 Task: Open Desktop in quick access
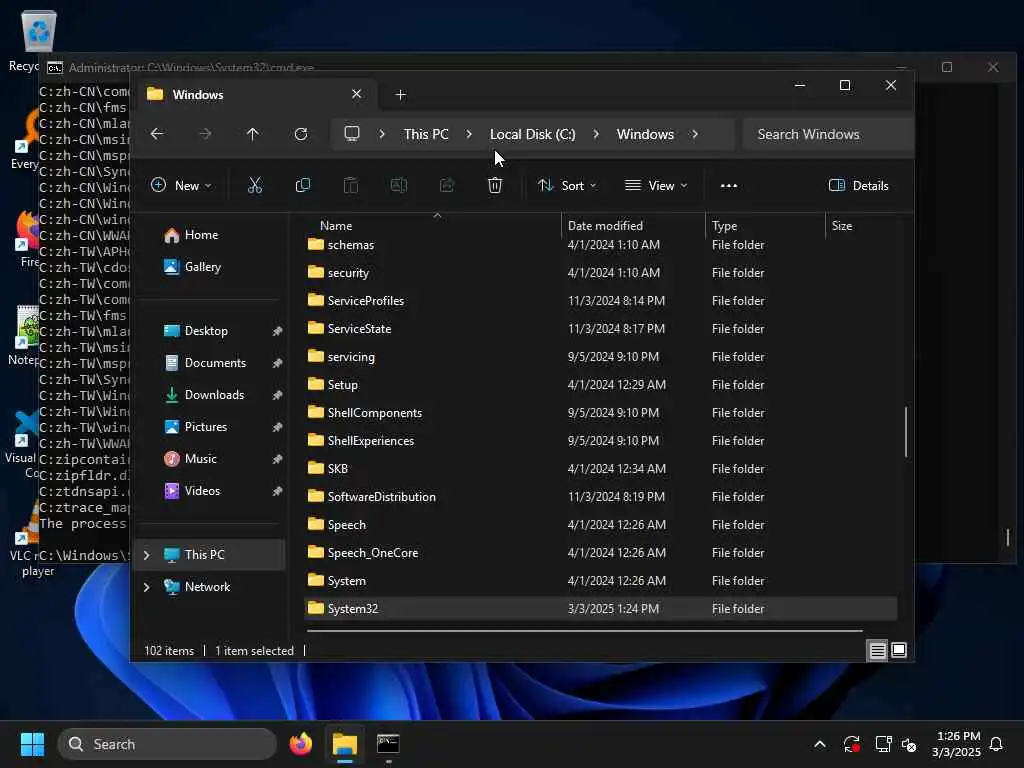tap(212, 331)
